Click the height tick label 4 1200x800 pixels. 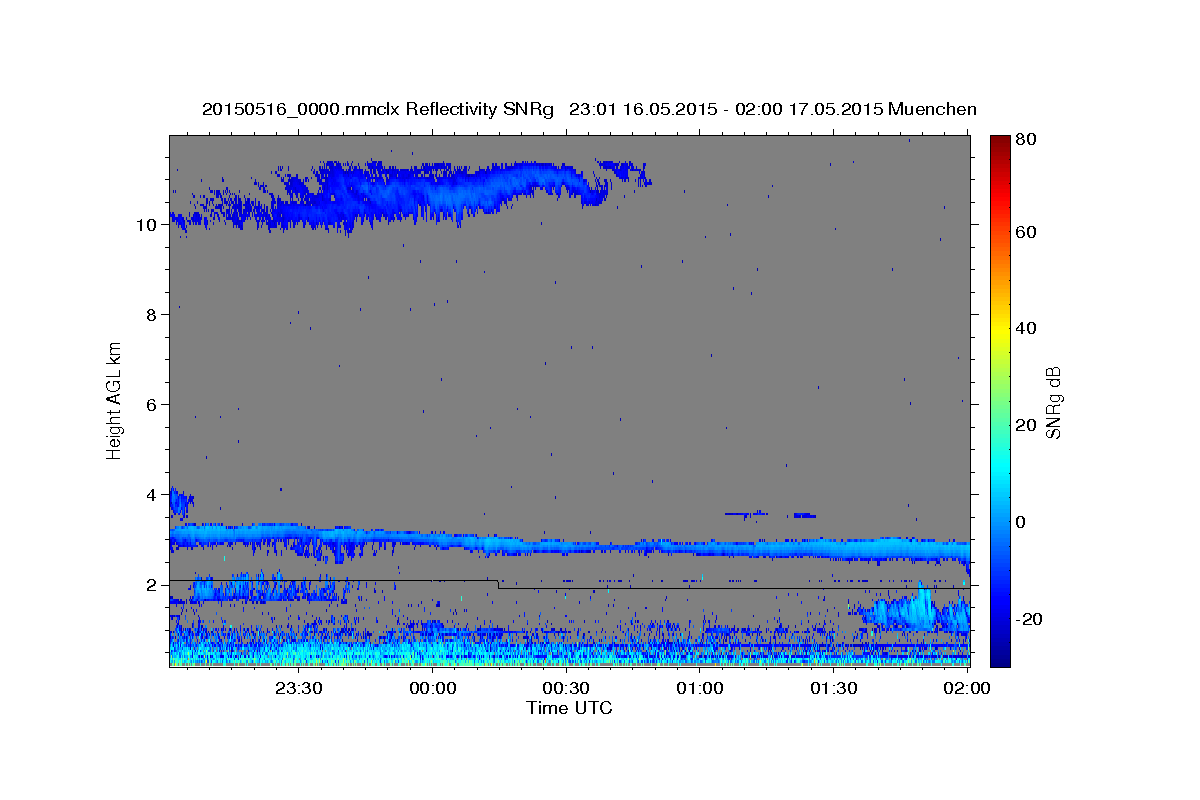click(x=153, y=495)
